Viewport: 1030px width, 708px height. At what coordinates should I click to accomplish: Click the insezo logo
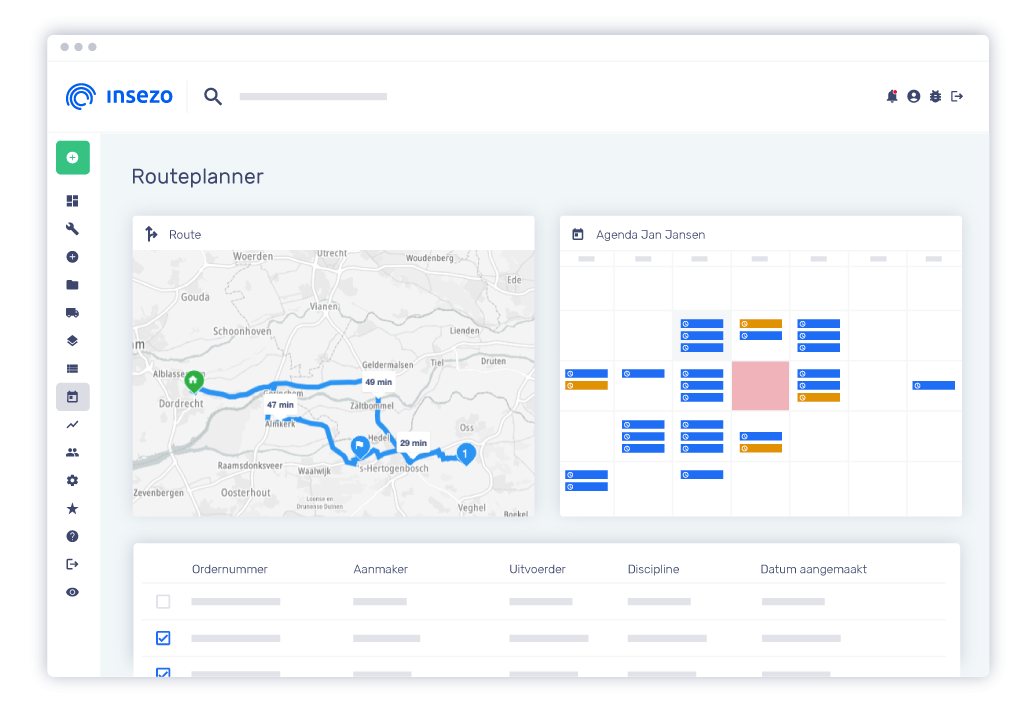[119, 96]
